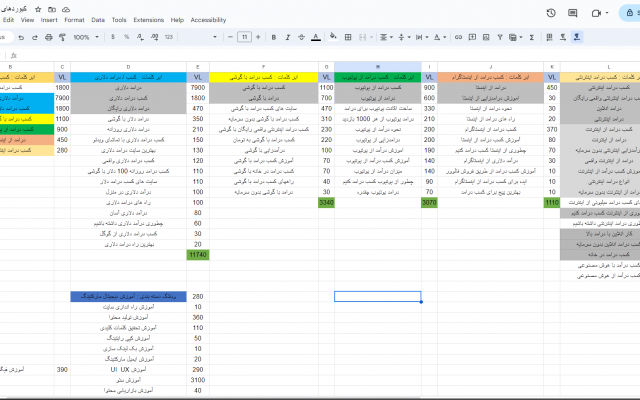Undo the last action

pyautogui.click(x=21, y=37)
